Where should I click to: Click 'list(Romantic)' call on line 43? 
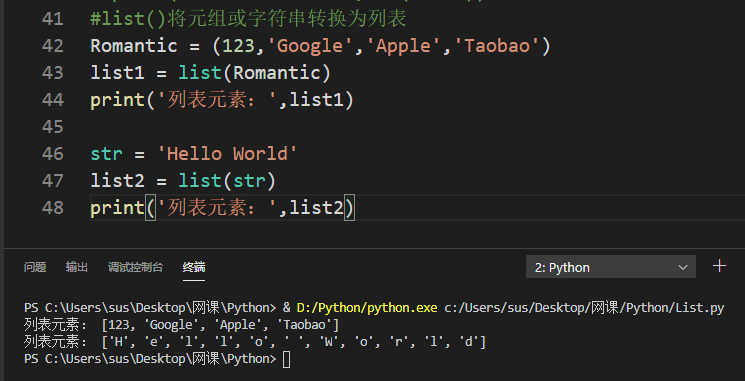[x=255, y=73]
